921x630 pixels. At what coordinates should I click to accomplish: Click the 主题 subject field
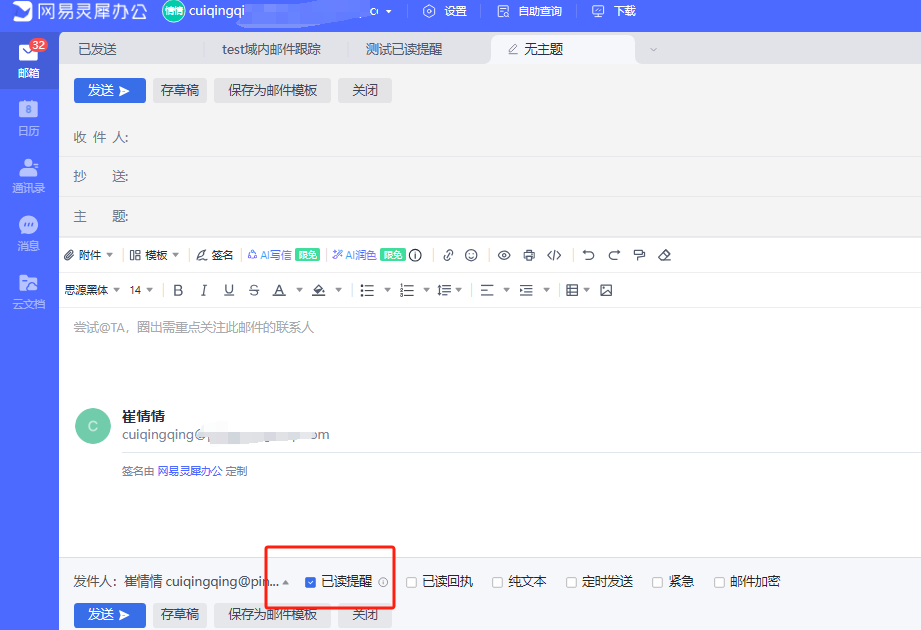(490, 217)
